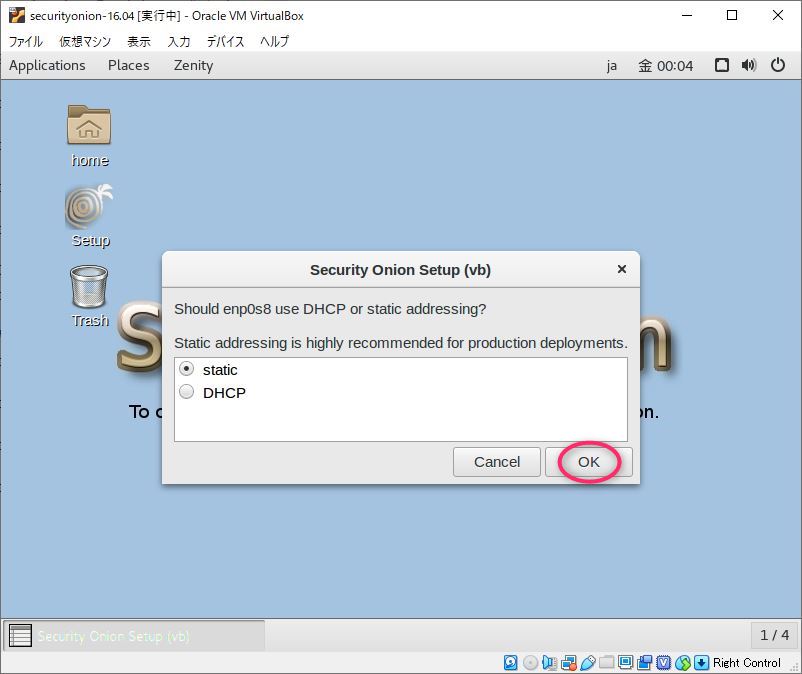Open the デバイス menu
802x674 pixels.
[x=225, y=41]
